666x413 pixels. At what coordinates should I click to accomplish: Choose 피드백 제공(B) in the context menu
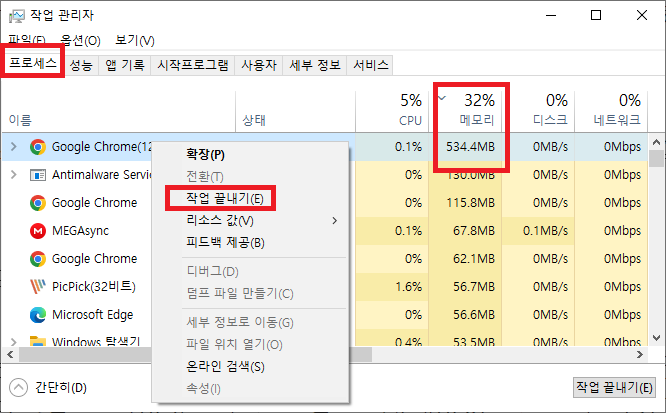coord(251,243)
